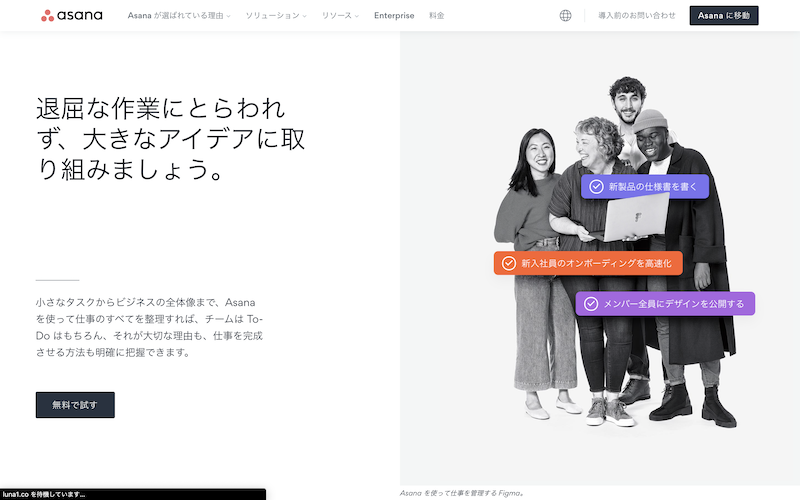Image resolution: width=800 pixels, height=500 pixels.
Task: Click the 新製品の仕様書を書く task tag
Action: point(645,187)
